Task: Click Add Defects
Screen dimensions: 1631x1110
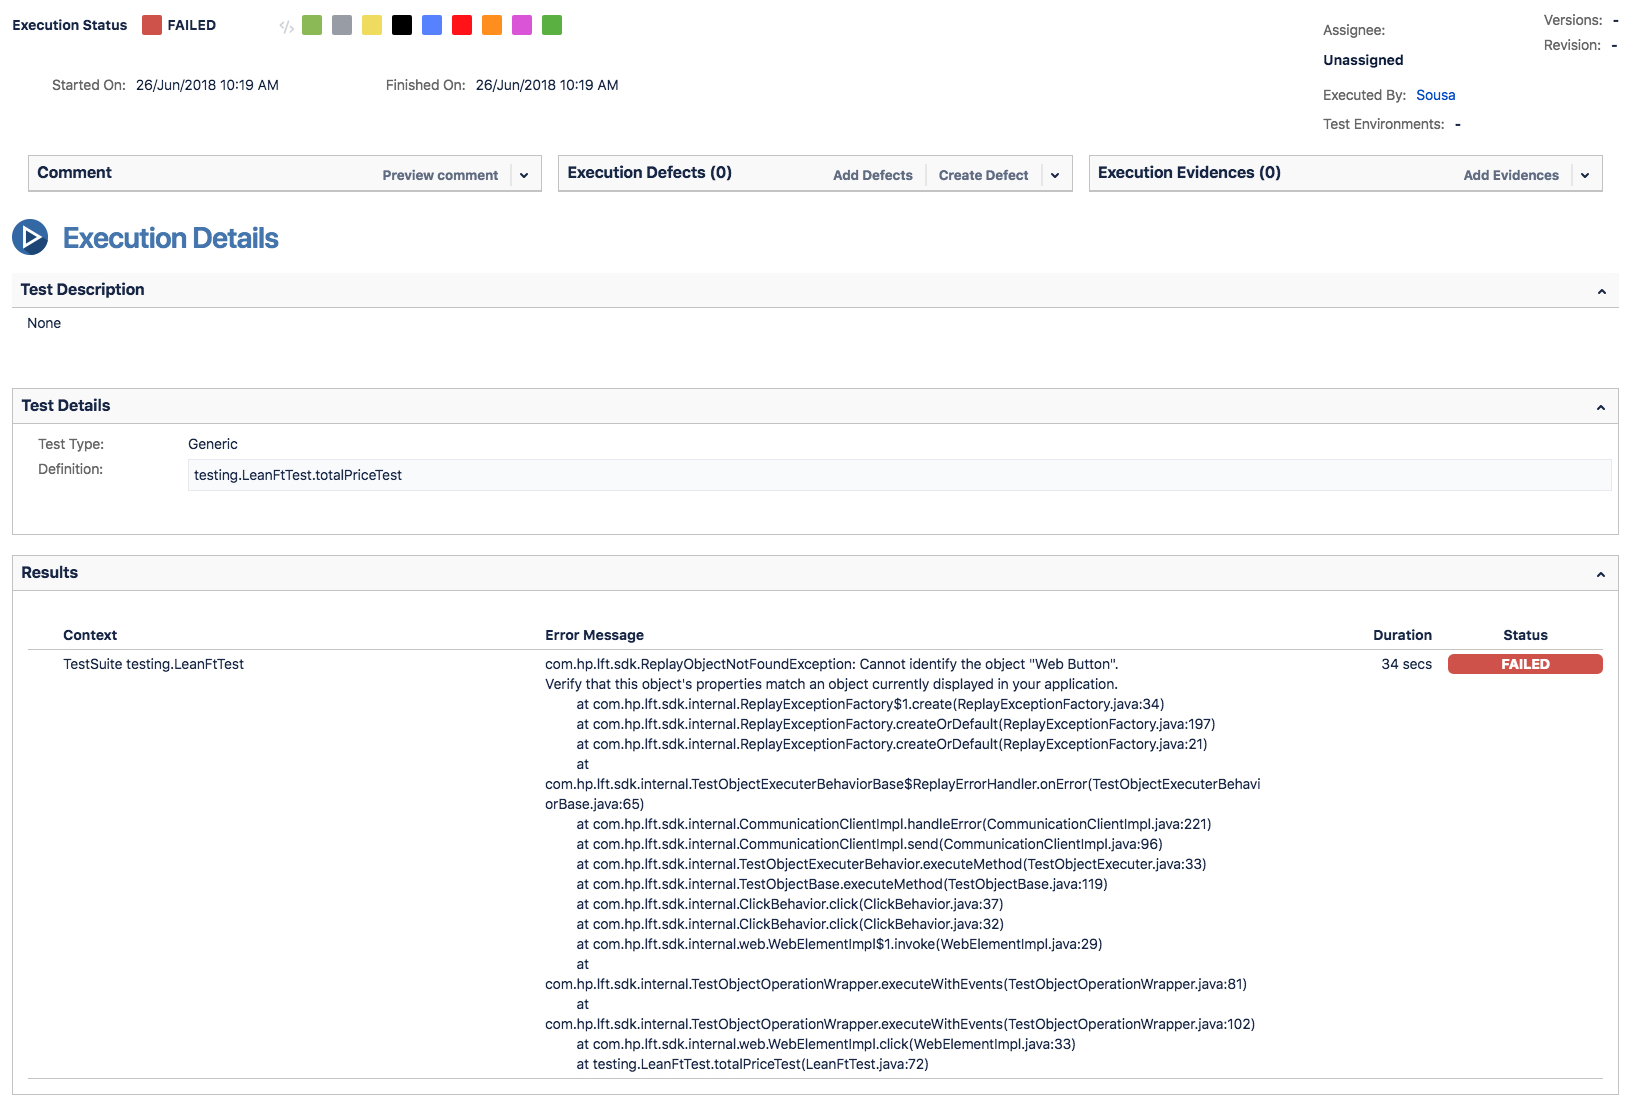Action: 873,175
